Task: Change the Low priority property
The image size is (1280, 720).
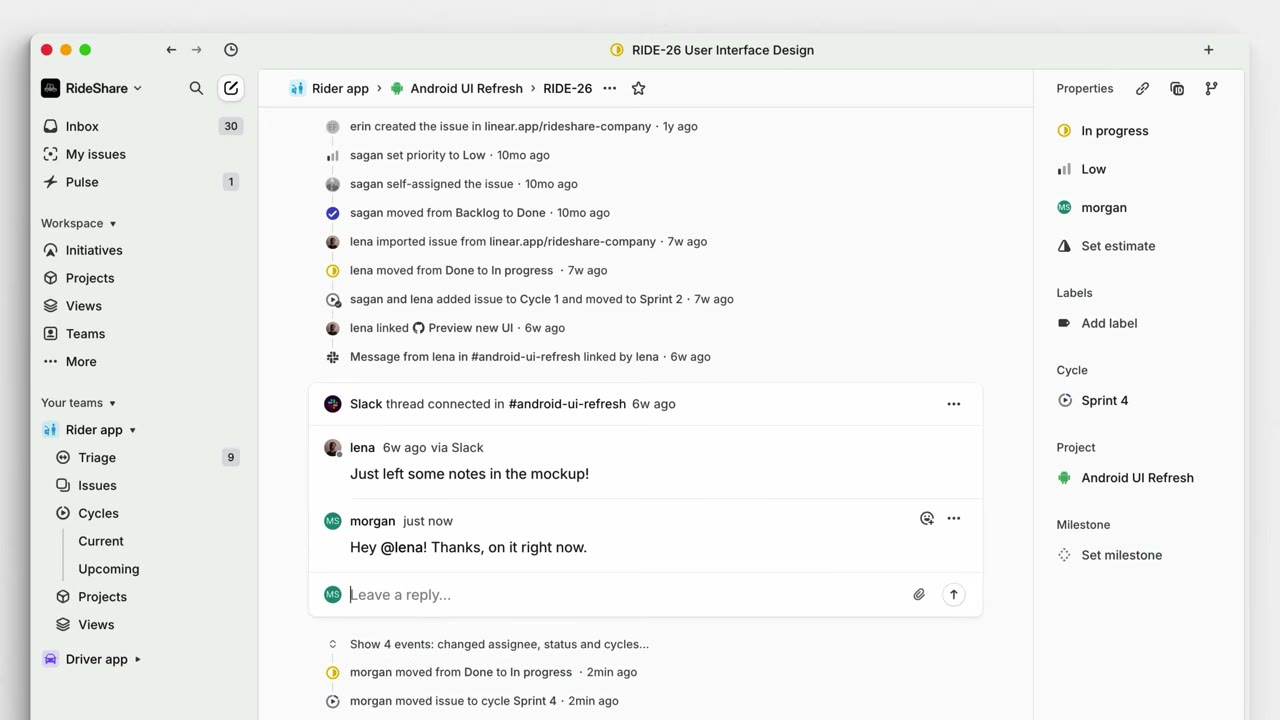Action: [1082, 169]
